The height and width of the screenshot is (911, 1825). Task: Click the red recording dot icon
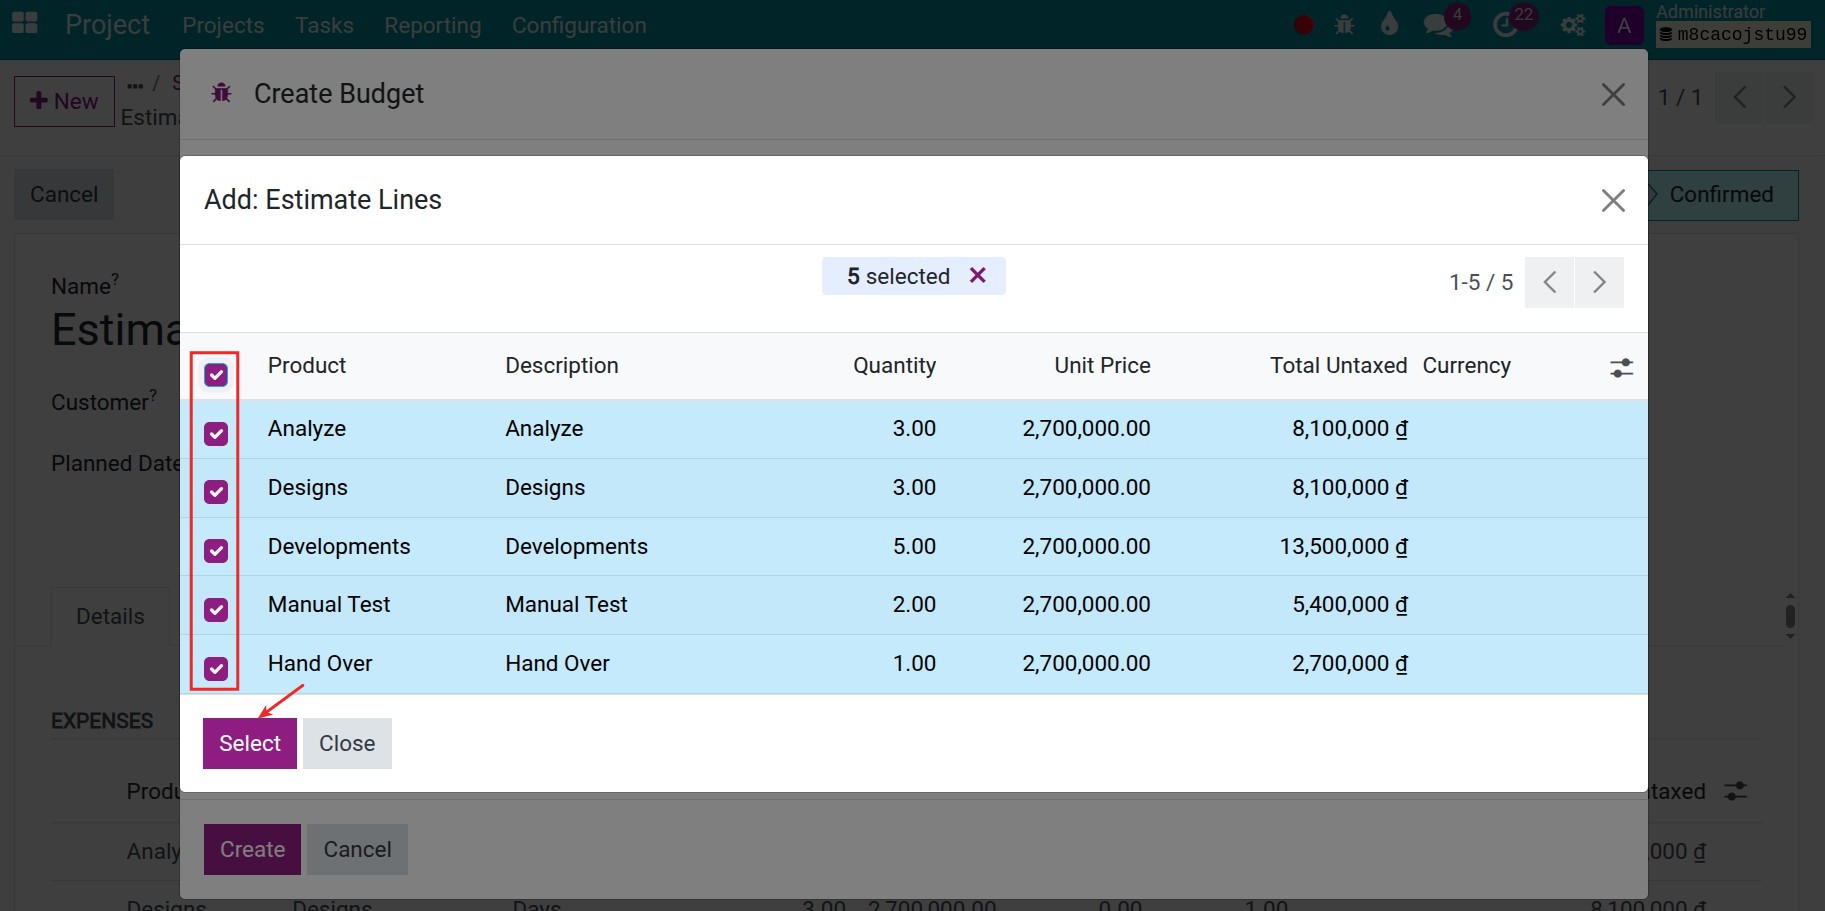[1303, 25]
